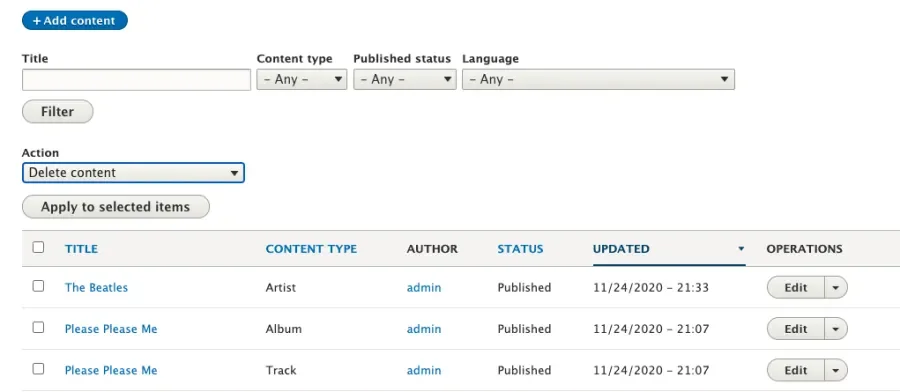
Task: Click the Add content button
Action: pyautogui.click(x=75, y=21)
